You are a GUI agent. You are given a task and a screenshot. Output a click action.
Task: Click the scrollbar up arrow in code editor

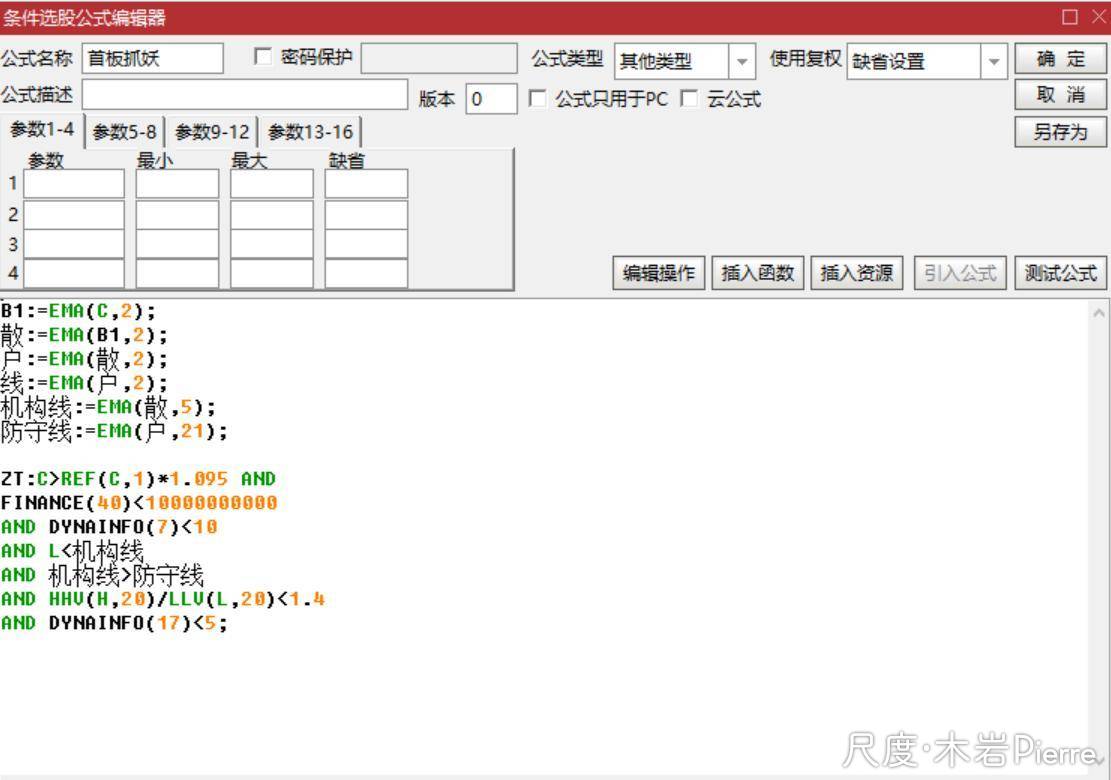[x=1099, y=312]
